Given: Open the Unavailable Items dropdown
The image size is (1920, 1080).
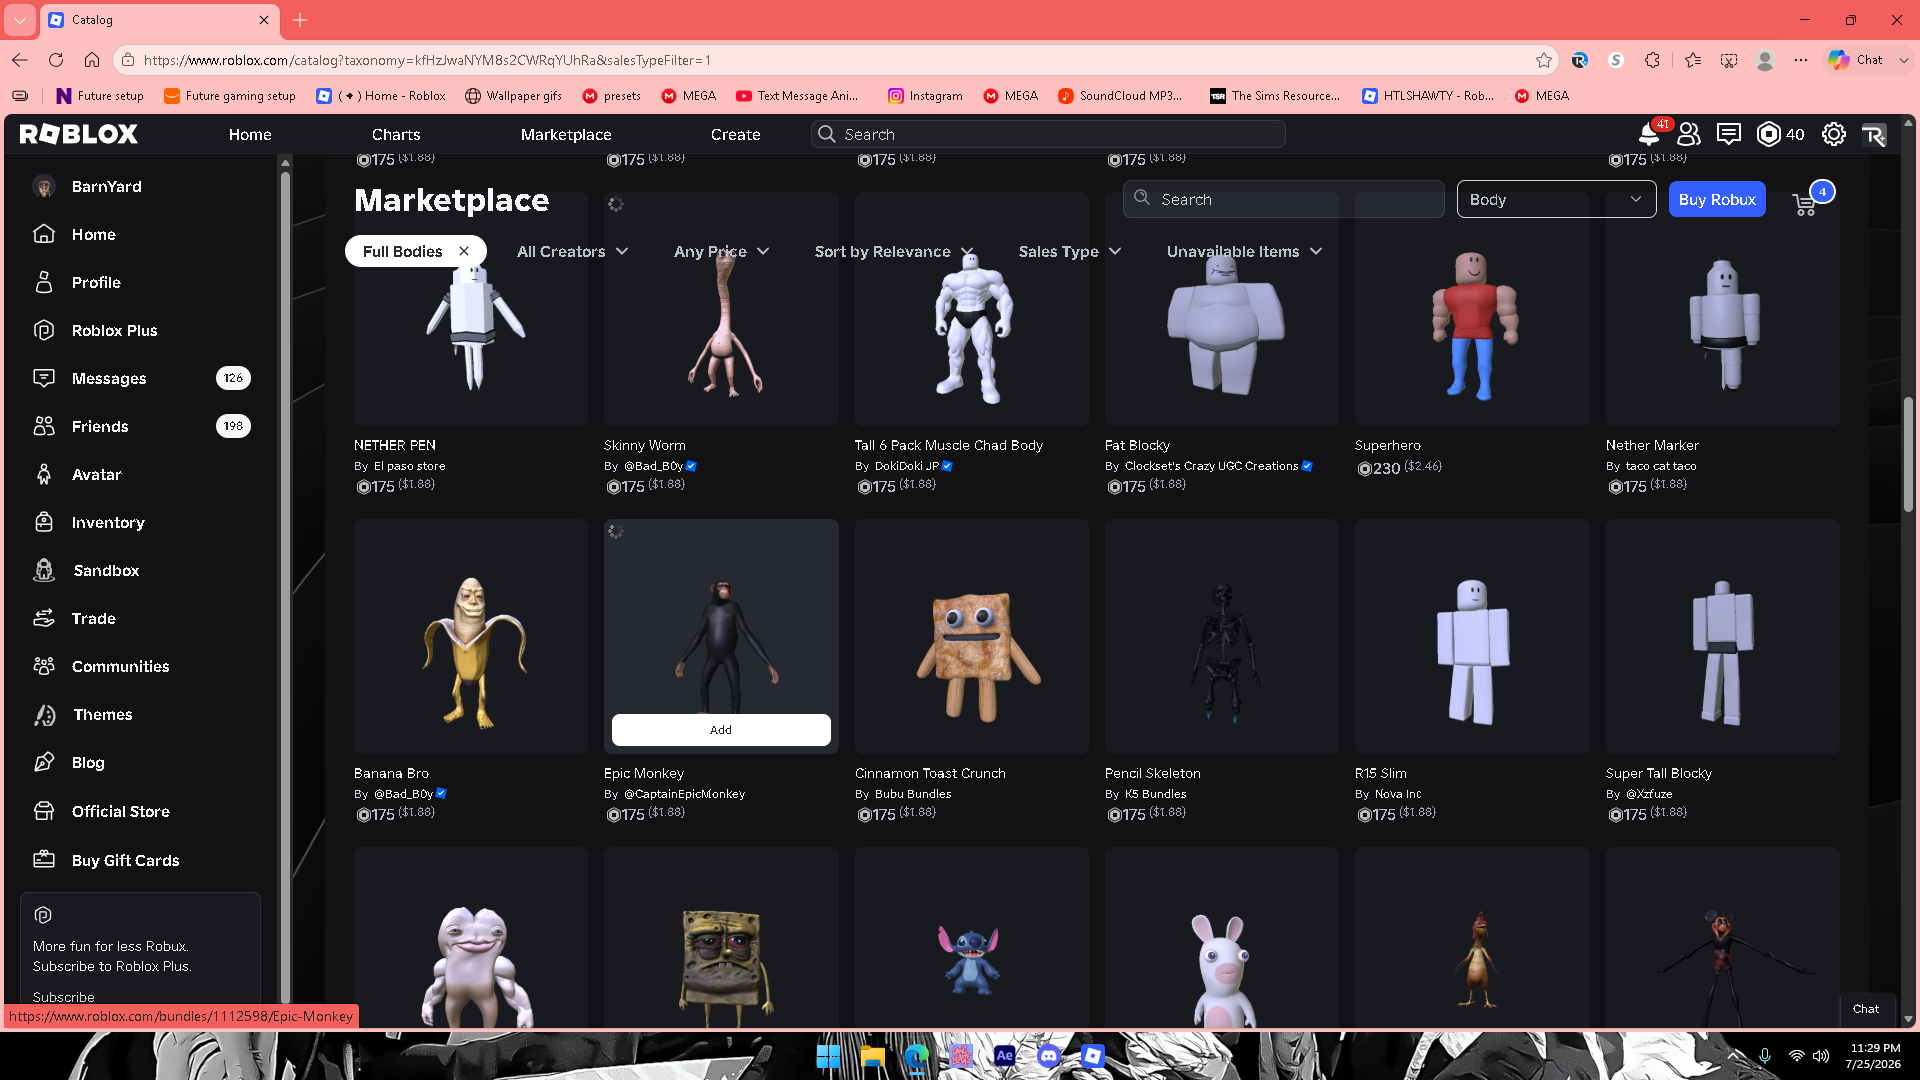Looking at the screenshot, I should [x=1244, y=252].
